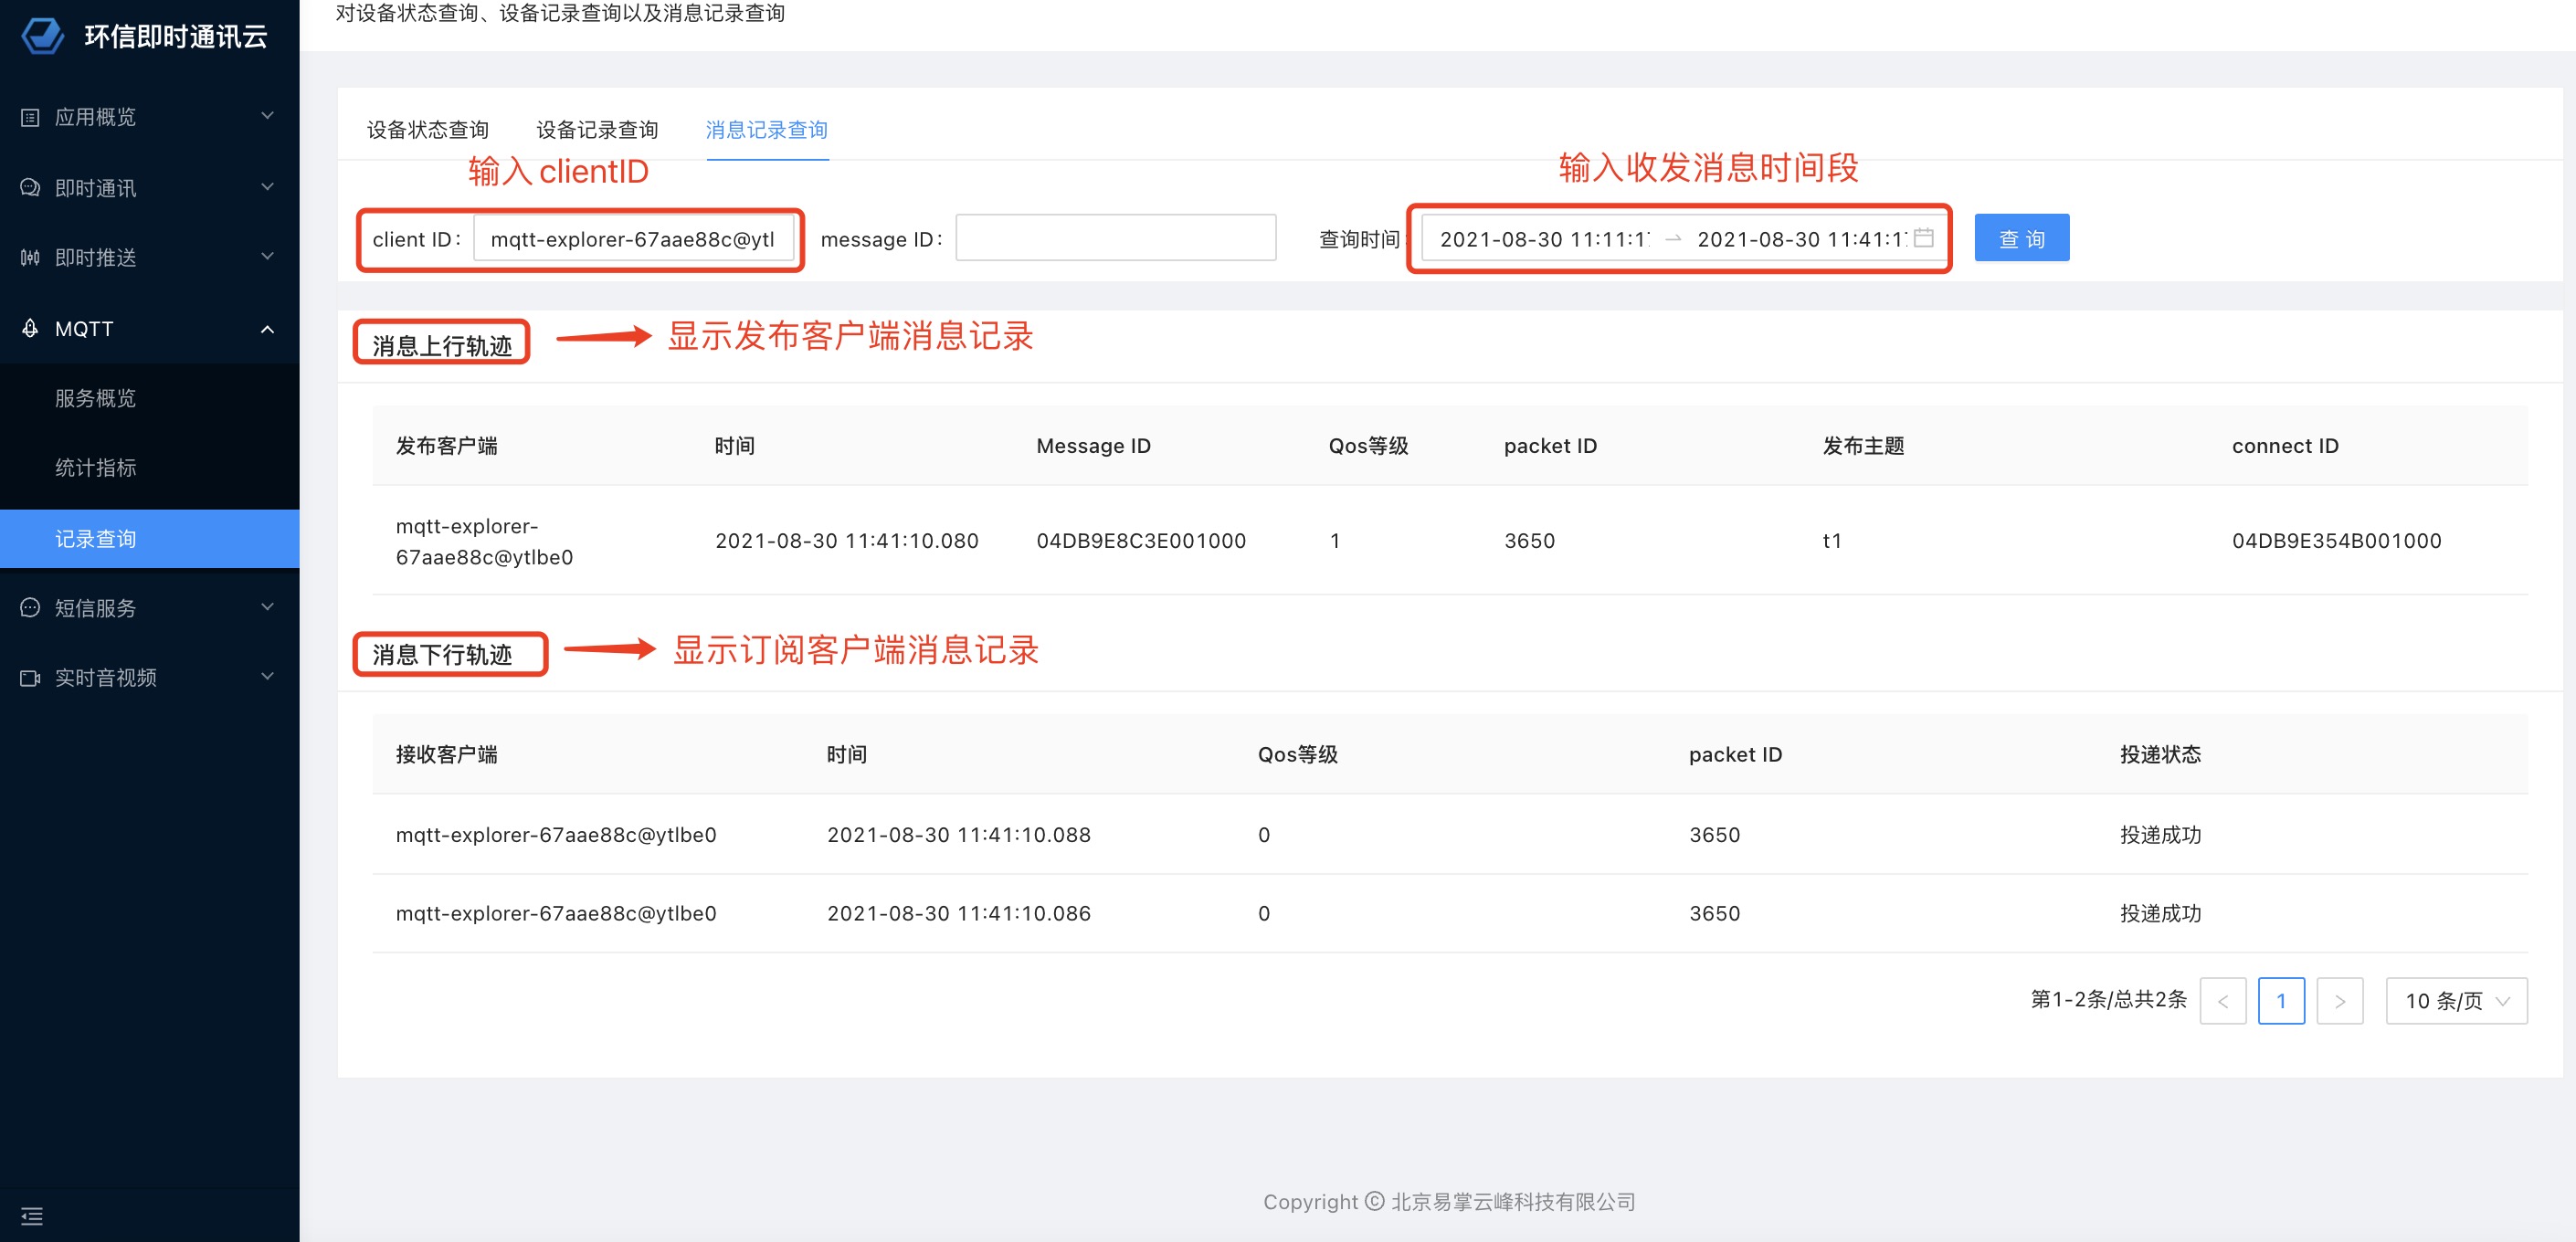Image resolution: width=2576 pixels, height=1242 pixels.
Task: Click timestamp 2021-08-30 11:41:10.088
Action: [958, 835]
